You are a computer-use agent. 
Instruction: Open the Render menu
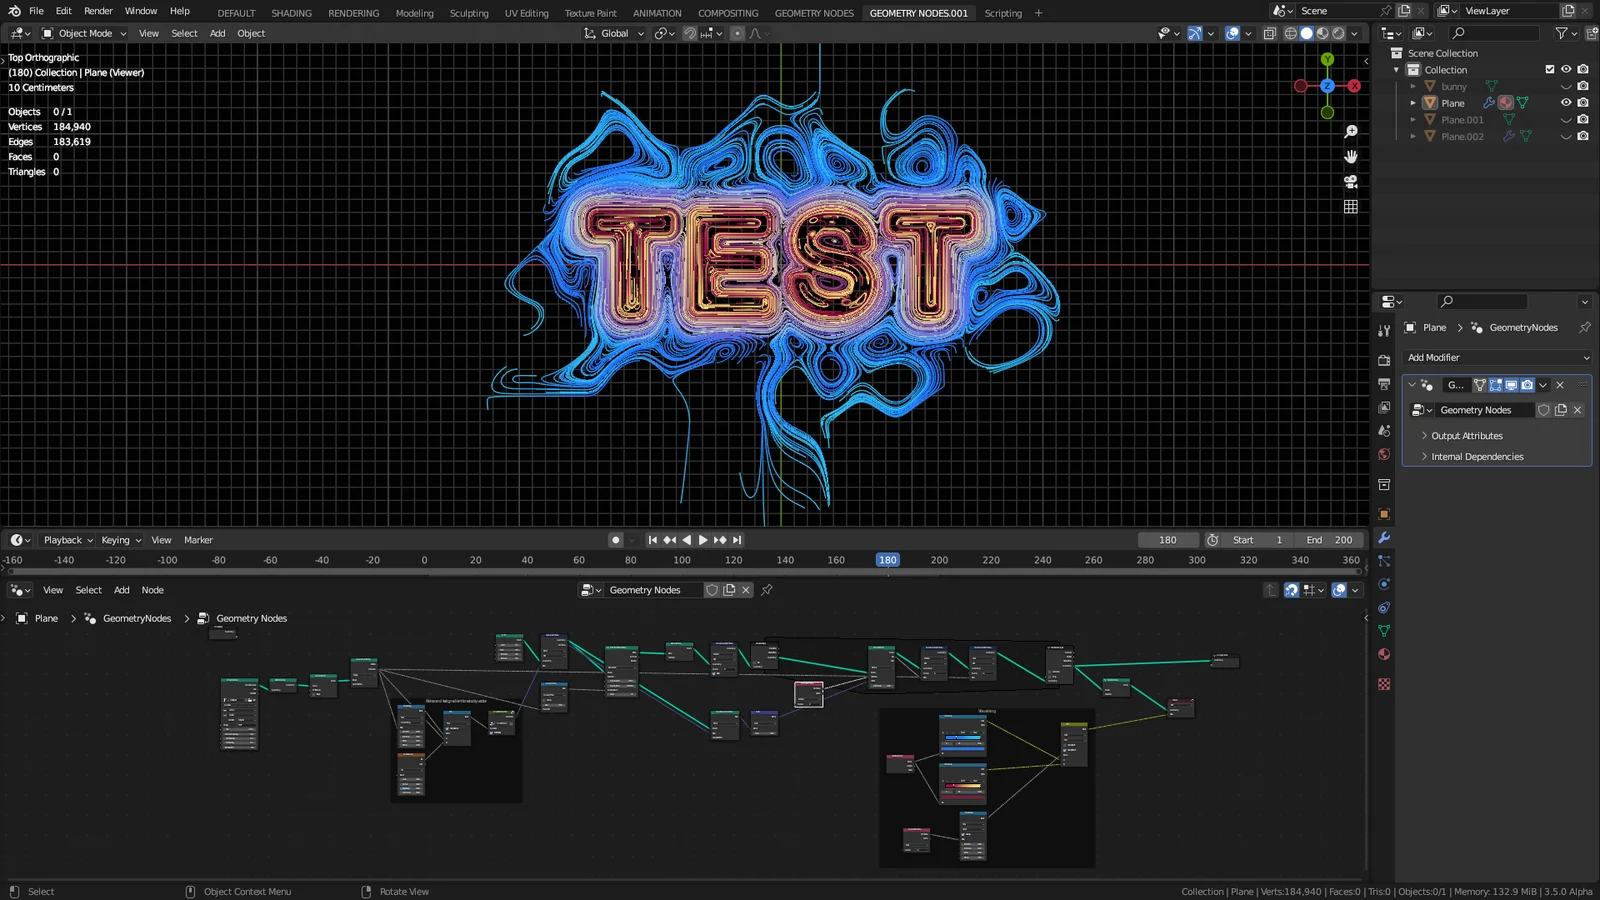(x=98, y=11)
